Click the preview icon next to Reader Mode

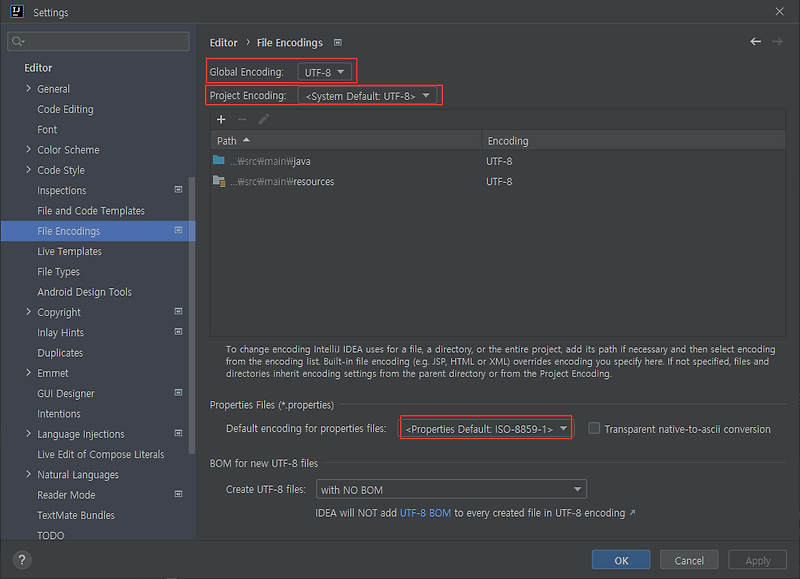pyautogui.click(x=178, y=494)
